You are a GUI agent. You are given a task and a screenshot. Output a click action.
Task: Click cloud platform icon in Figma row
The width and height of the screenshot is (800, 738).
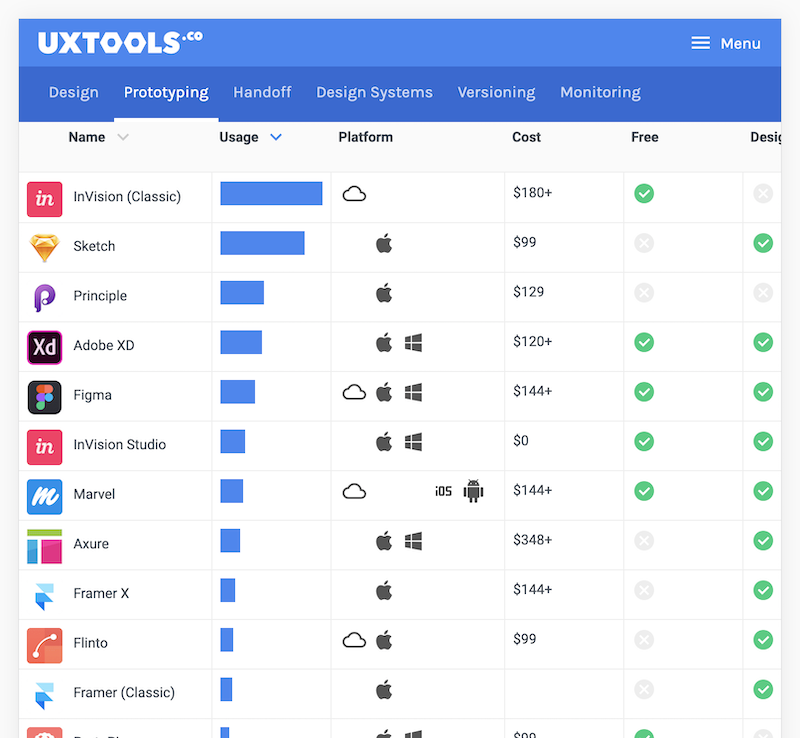pyautogui.click(x=354, y=392)
